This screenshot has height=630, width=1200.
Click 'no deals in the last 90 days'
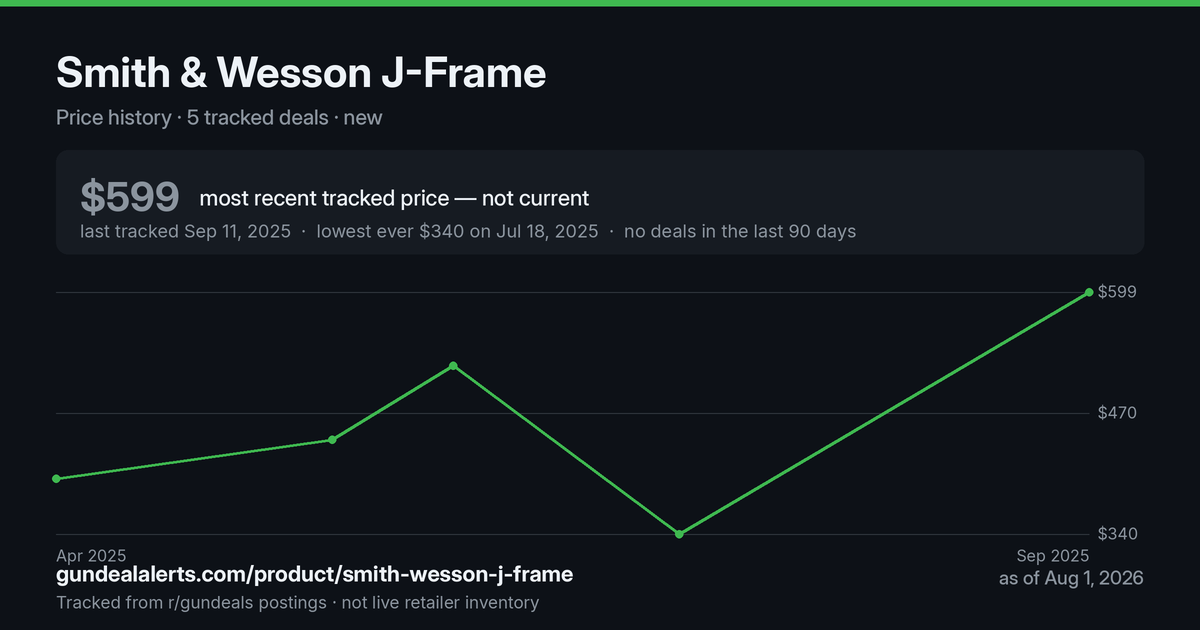tap(740, 231)
